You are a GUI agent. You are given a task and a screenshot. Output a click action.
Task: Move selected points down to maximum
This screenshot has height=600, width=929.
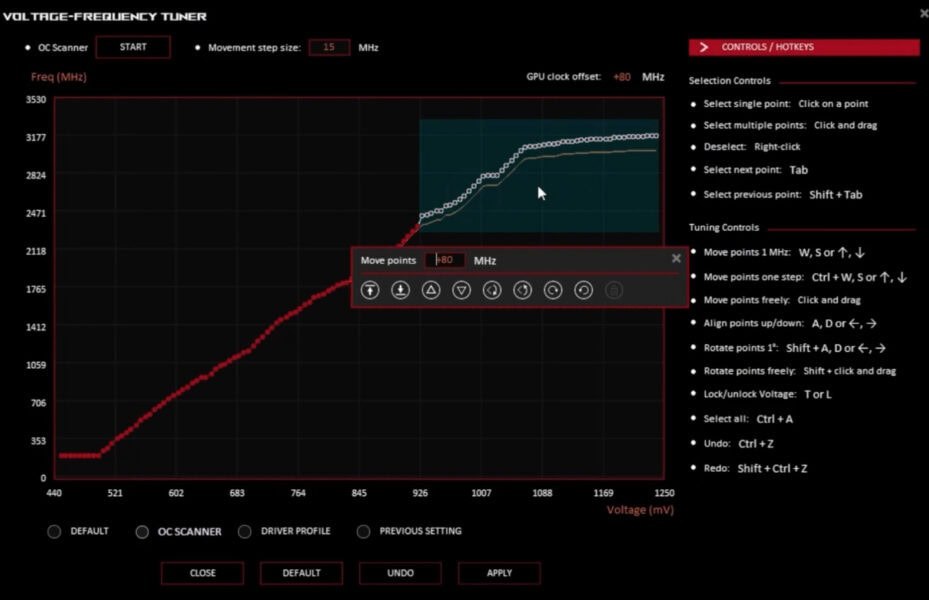[x=399, y=290]
